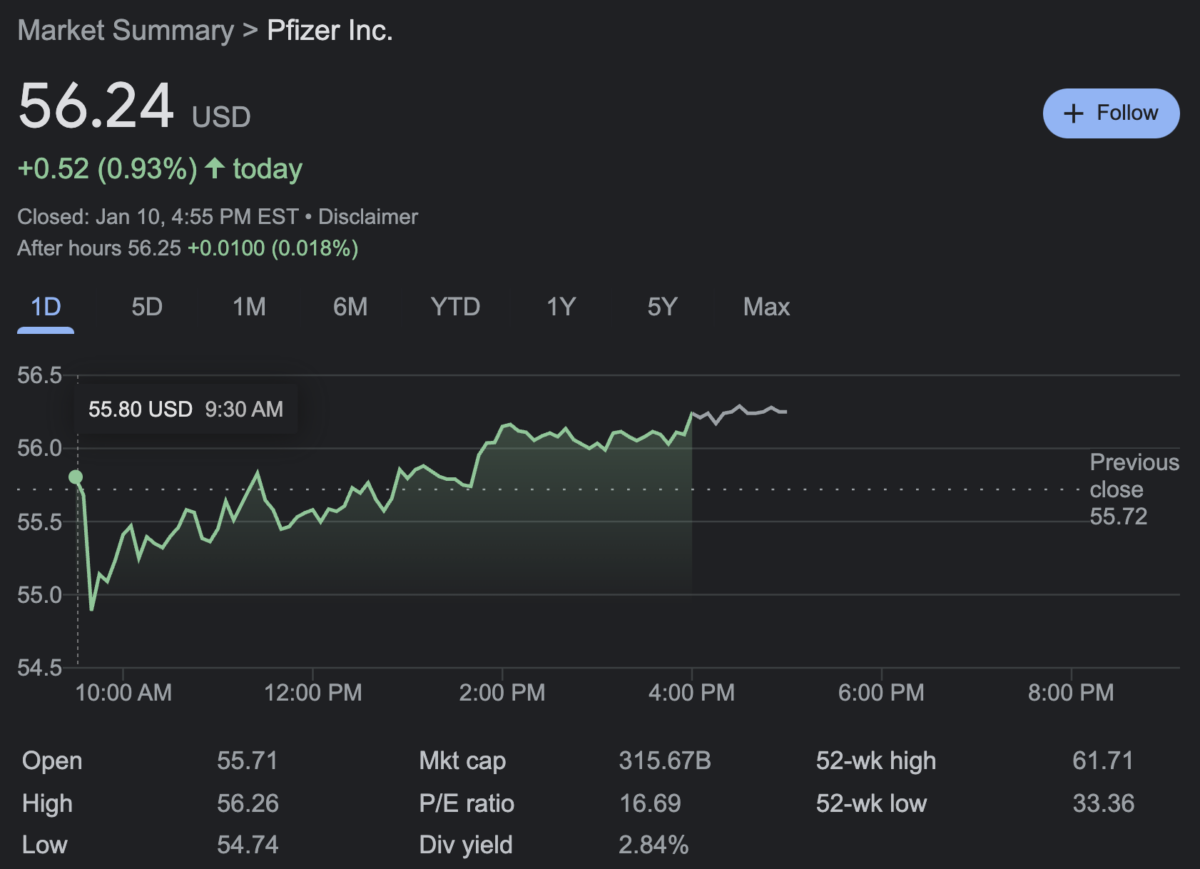Click the 10:00 AM axis label
Image resolution: width=1200 pixels, height=869 pixels.
[122, 692]
